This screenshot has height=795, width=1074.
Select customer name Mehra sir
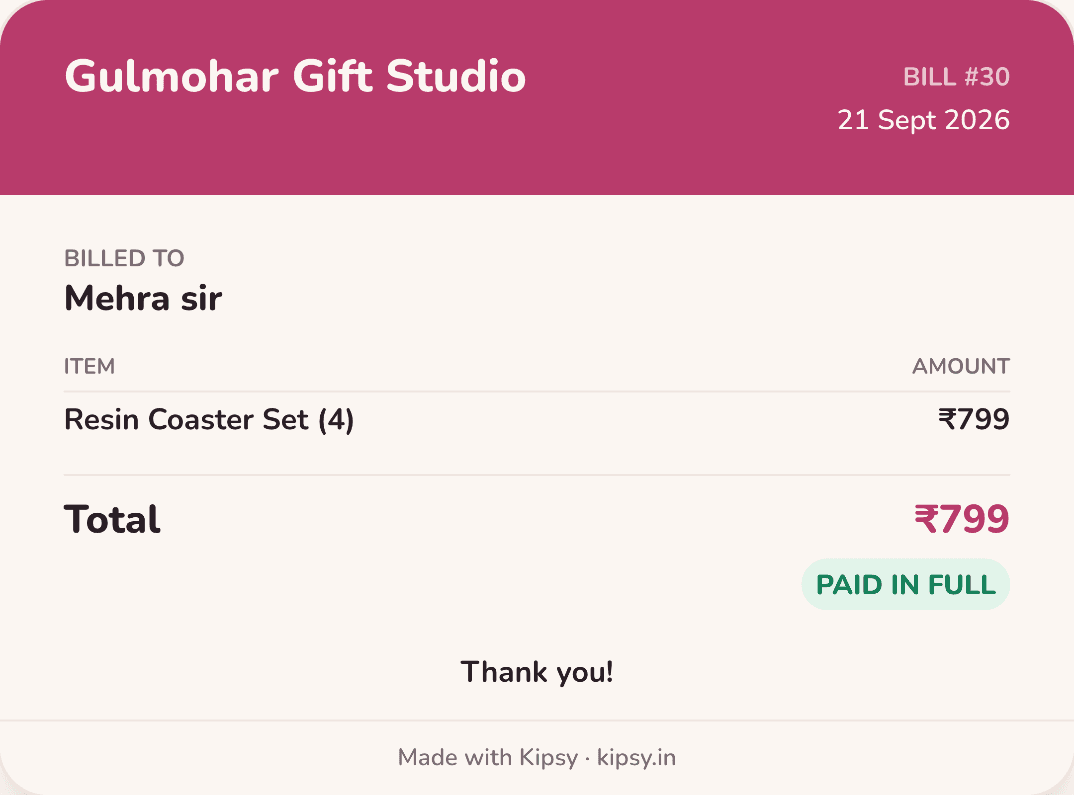(143, 299)
